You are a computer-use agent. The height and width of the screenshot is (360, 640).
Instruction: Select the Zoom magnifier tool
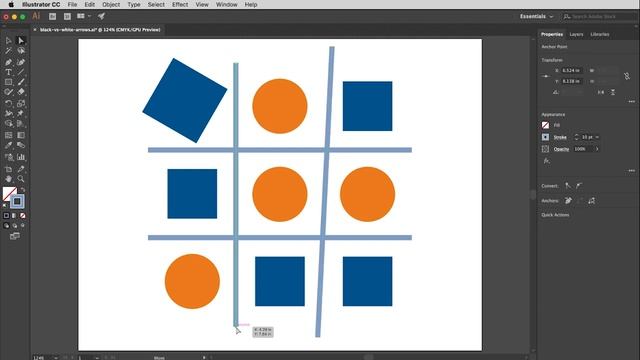21,179
